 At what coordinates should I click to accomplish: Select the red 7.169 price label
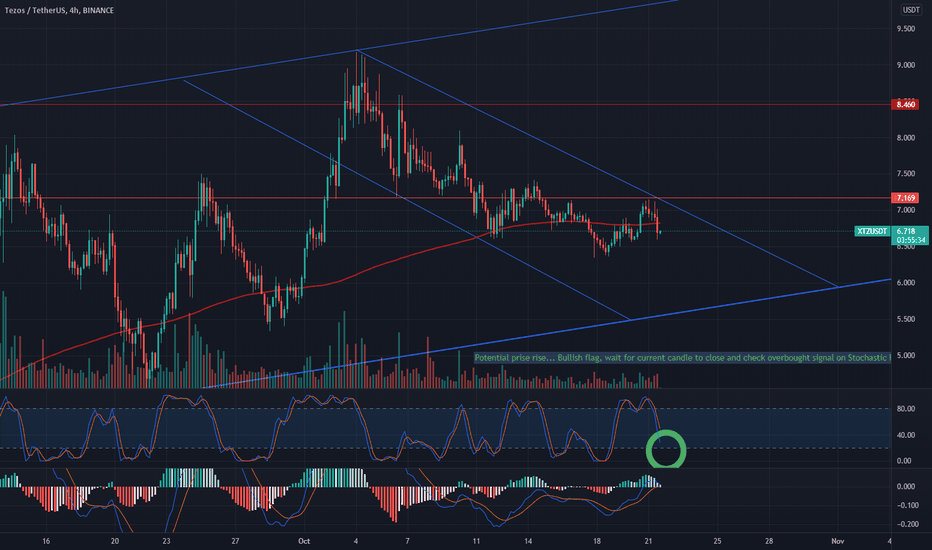click(x=905, y=197)
